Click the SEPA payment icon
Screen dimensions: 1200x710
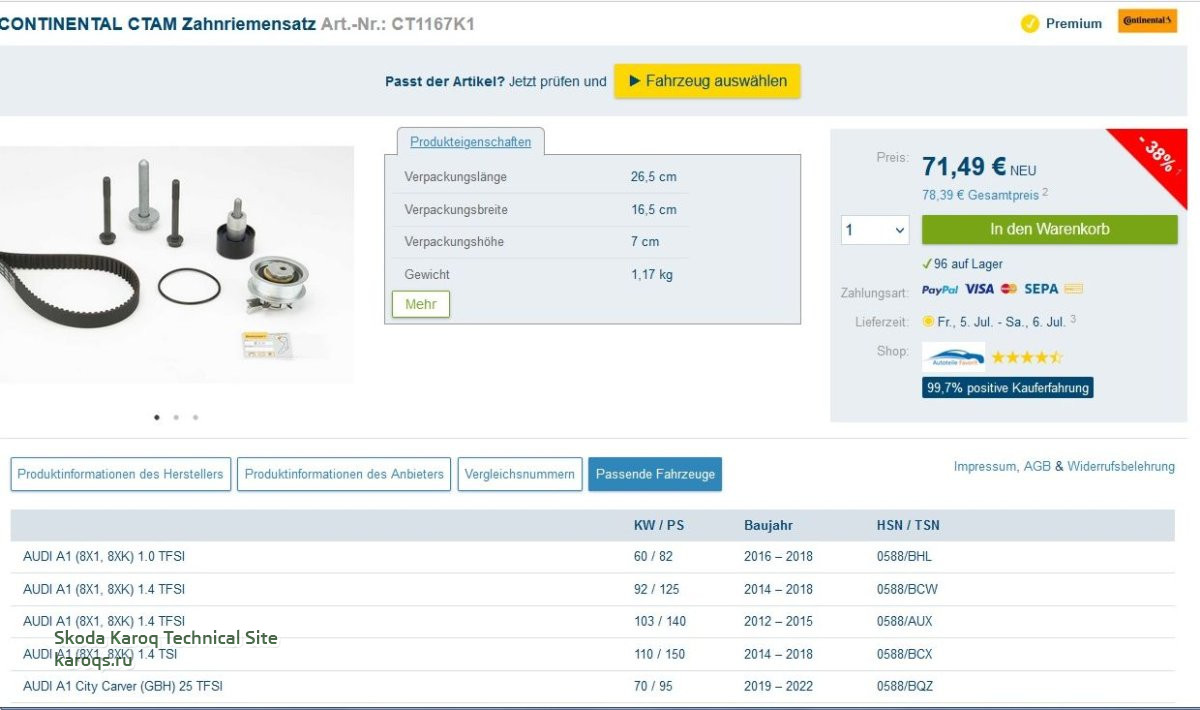1041,289
